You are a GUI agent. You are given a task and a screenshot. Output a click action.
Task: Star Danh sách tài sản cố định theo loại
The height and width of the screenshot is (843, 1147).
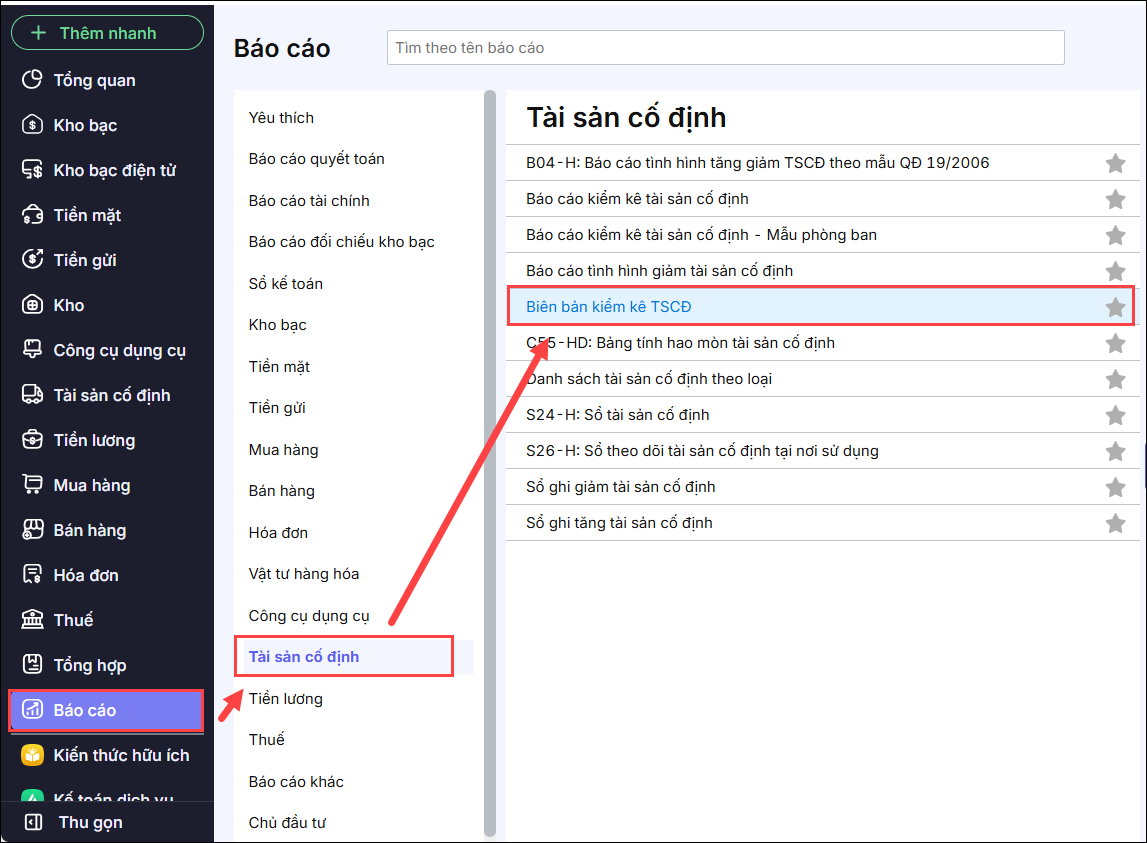pyautogui.click(x=1115, y=379)
